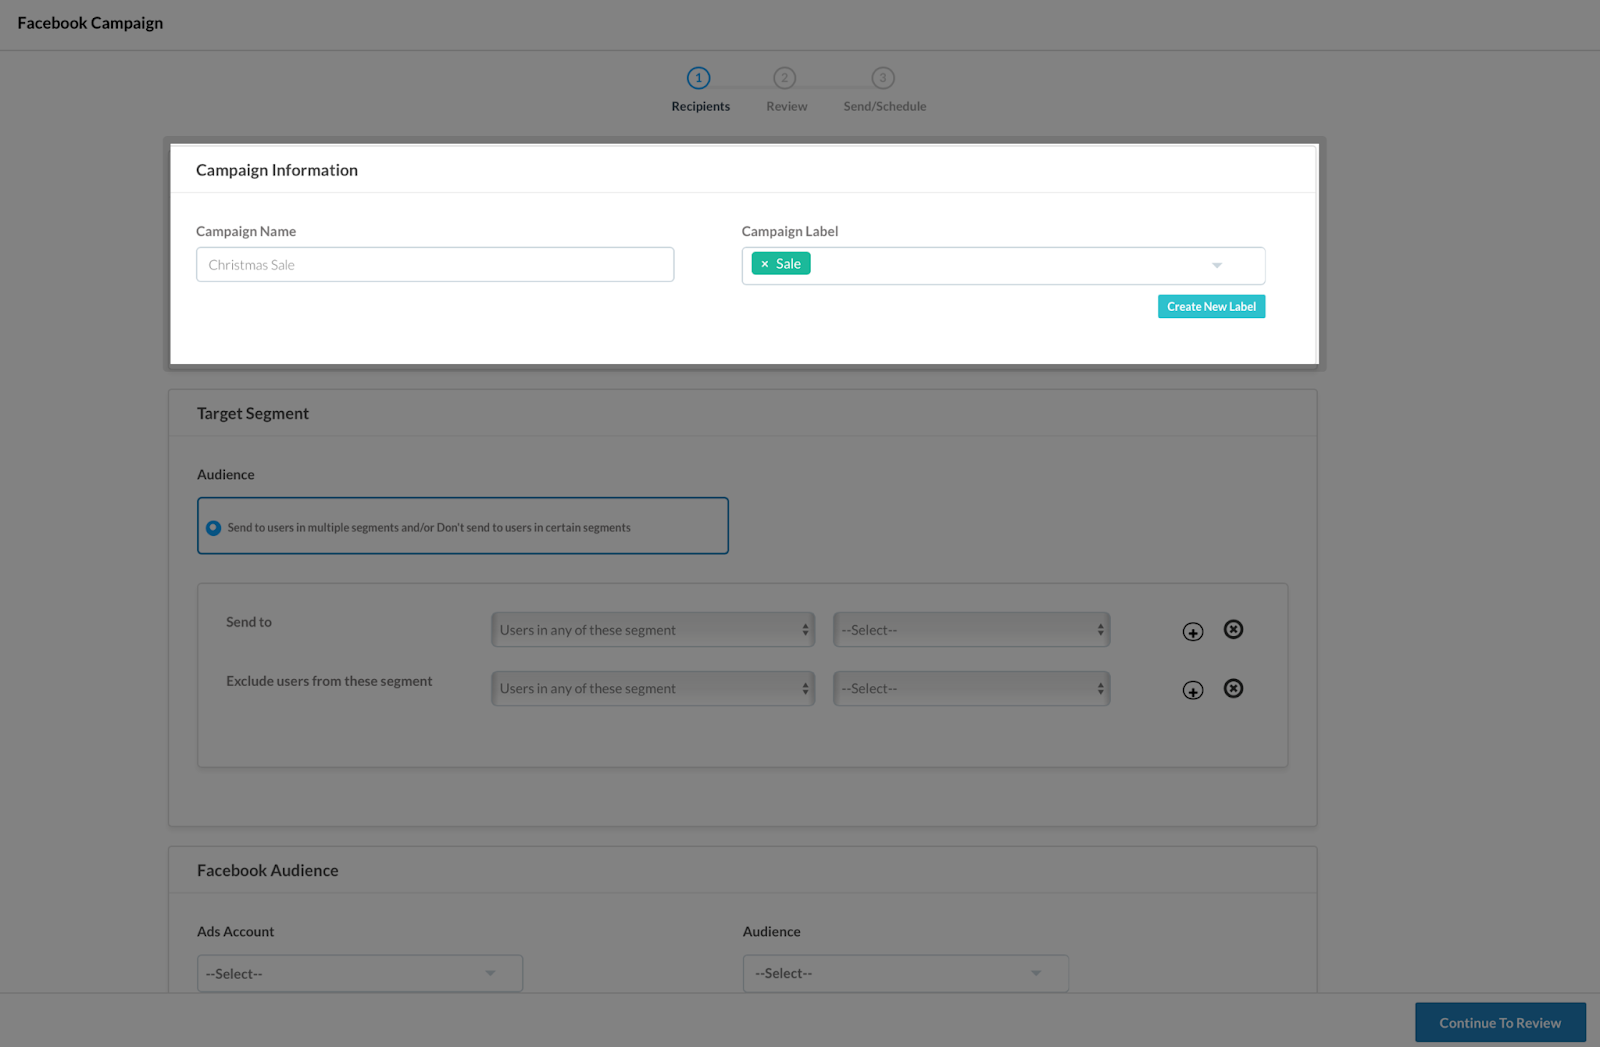The width and height of the screenshot is (1600, 1047).
Task: Open Send to 'Users in any of these segment' dropdown
Action: (x=653, y=630)
